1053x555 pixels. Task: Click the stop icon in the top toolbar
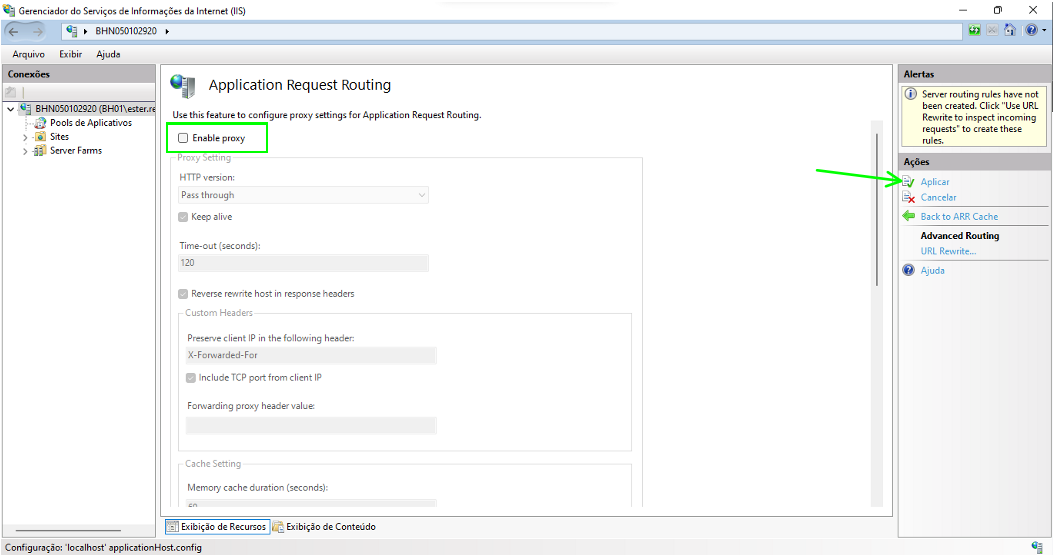pos(992,31)
